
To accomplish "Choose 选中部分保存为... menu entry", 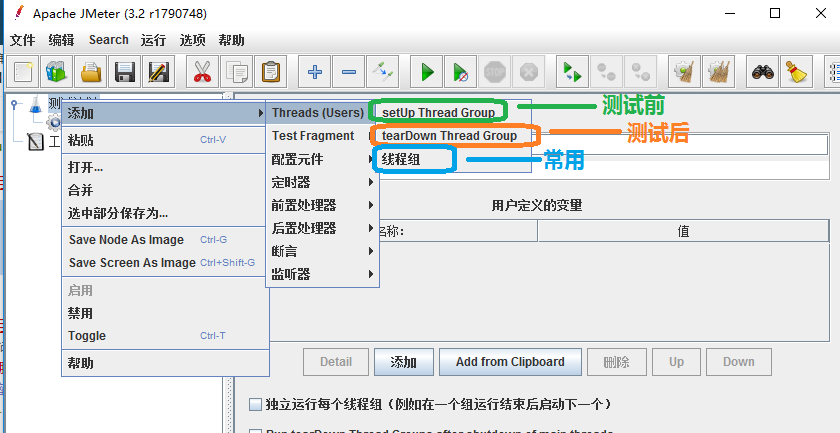I will coord(165,213).
